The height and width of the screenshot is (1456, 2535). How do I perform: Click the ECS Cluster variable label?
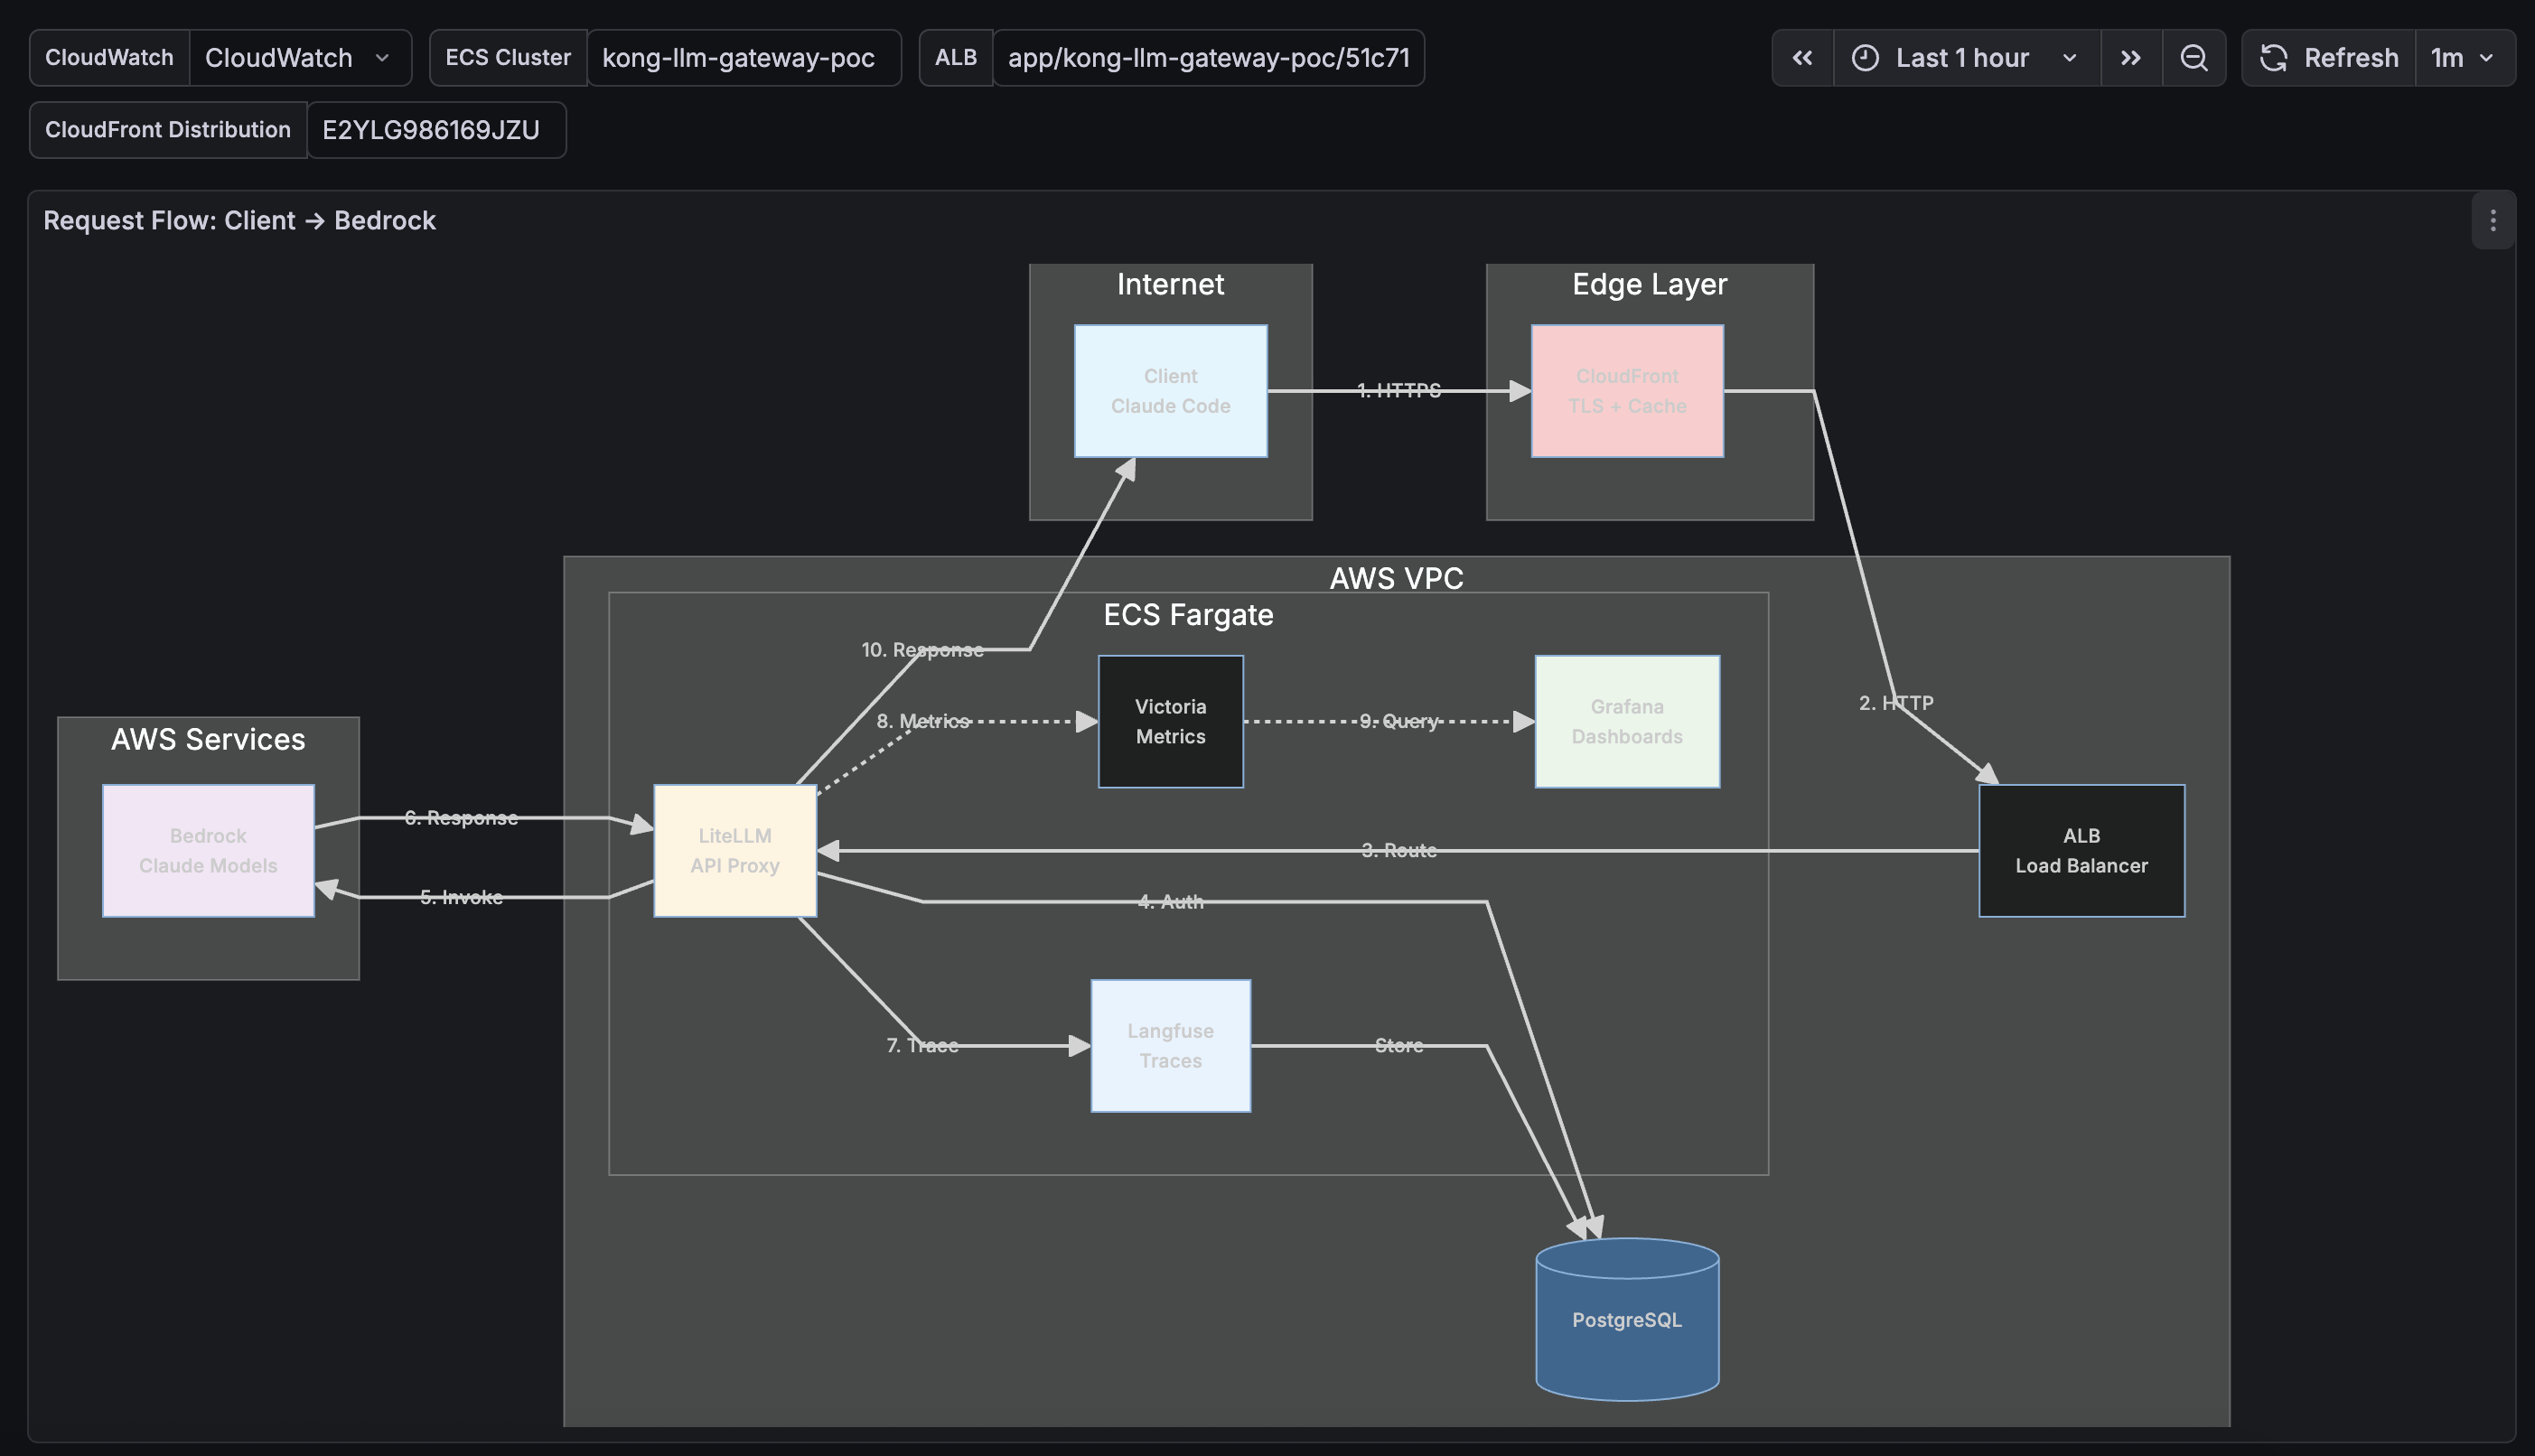coord(508,58)
